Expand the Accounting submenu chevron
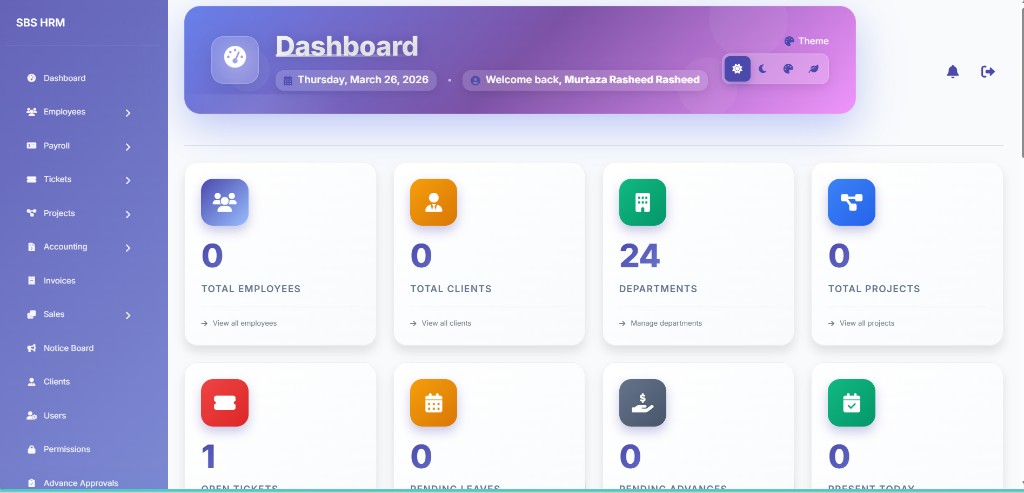The image size is (1024, 493). point(128,248)
